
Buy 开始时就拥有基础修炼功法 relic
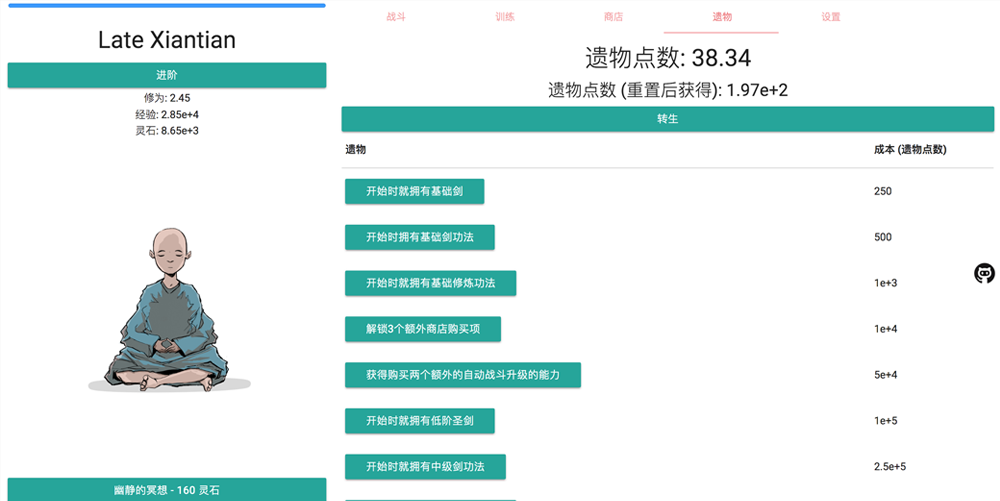tap(430, 283)
